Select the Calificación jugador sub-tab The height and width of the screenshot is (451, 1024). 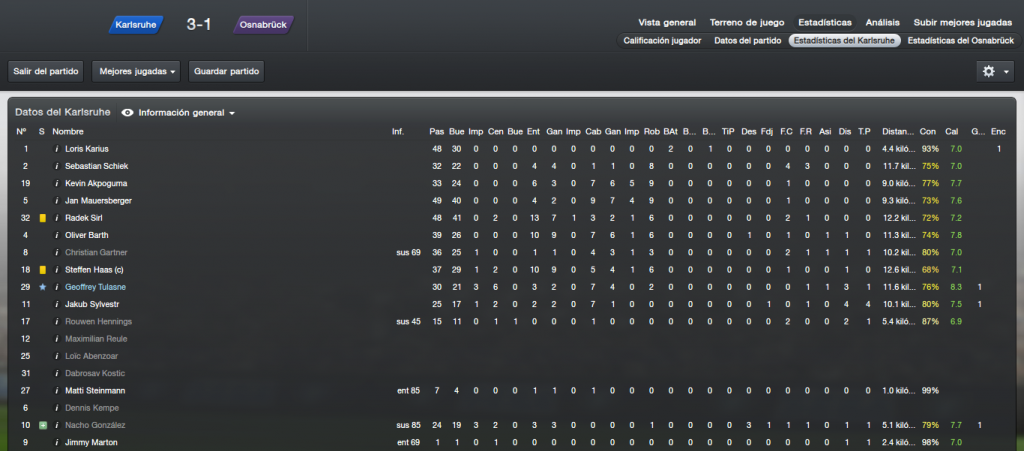coord(662,40)
